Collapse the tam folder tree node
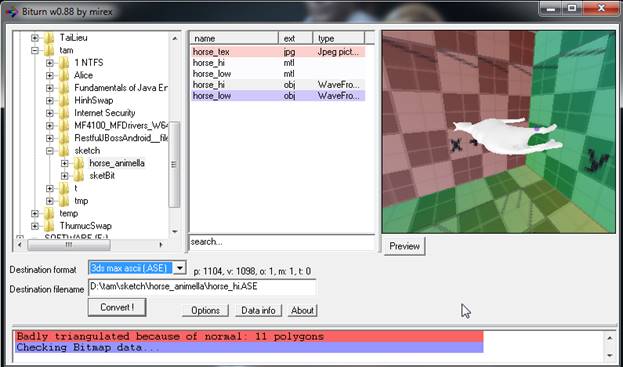The image size is (623, 367). (x=35, y=50)
